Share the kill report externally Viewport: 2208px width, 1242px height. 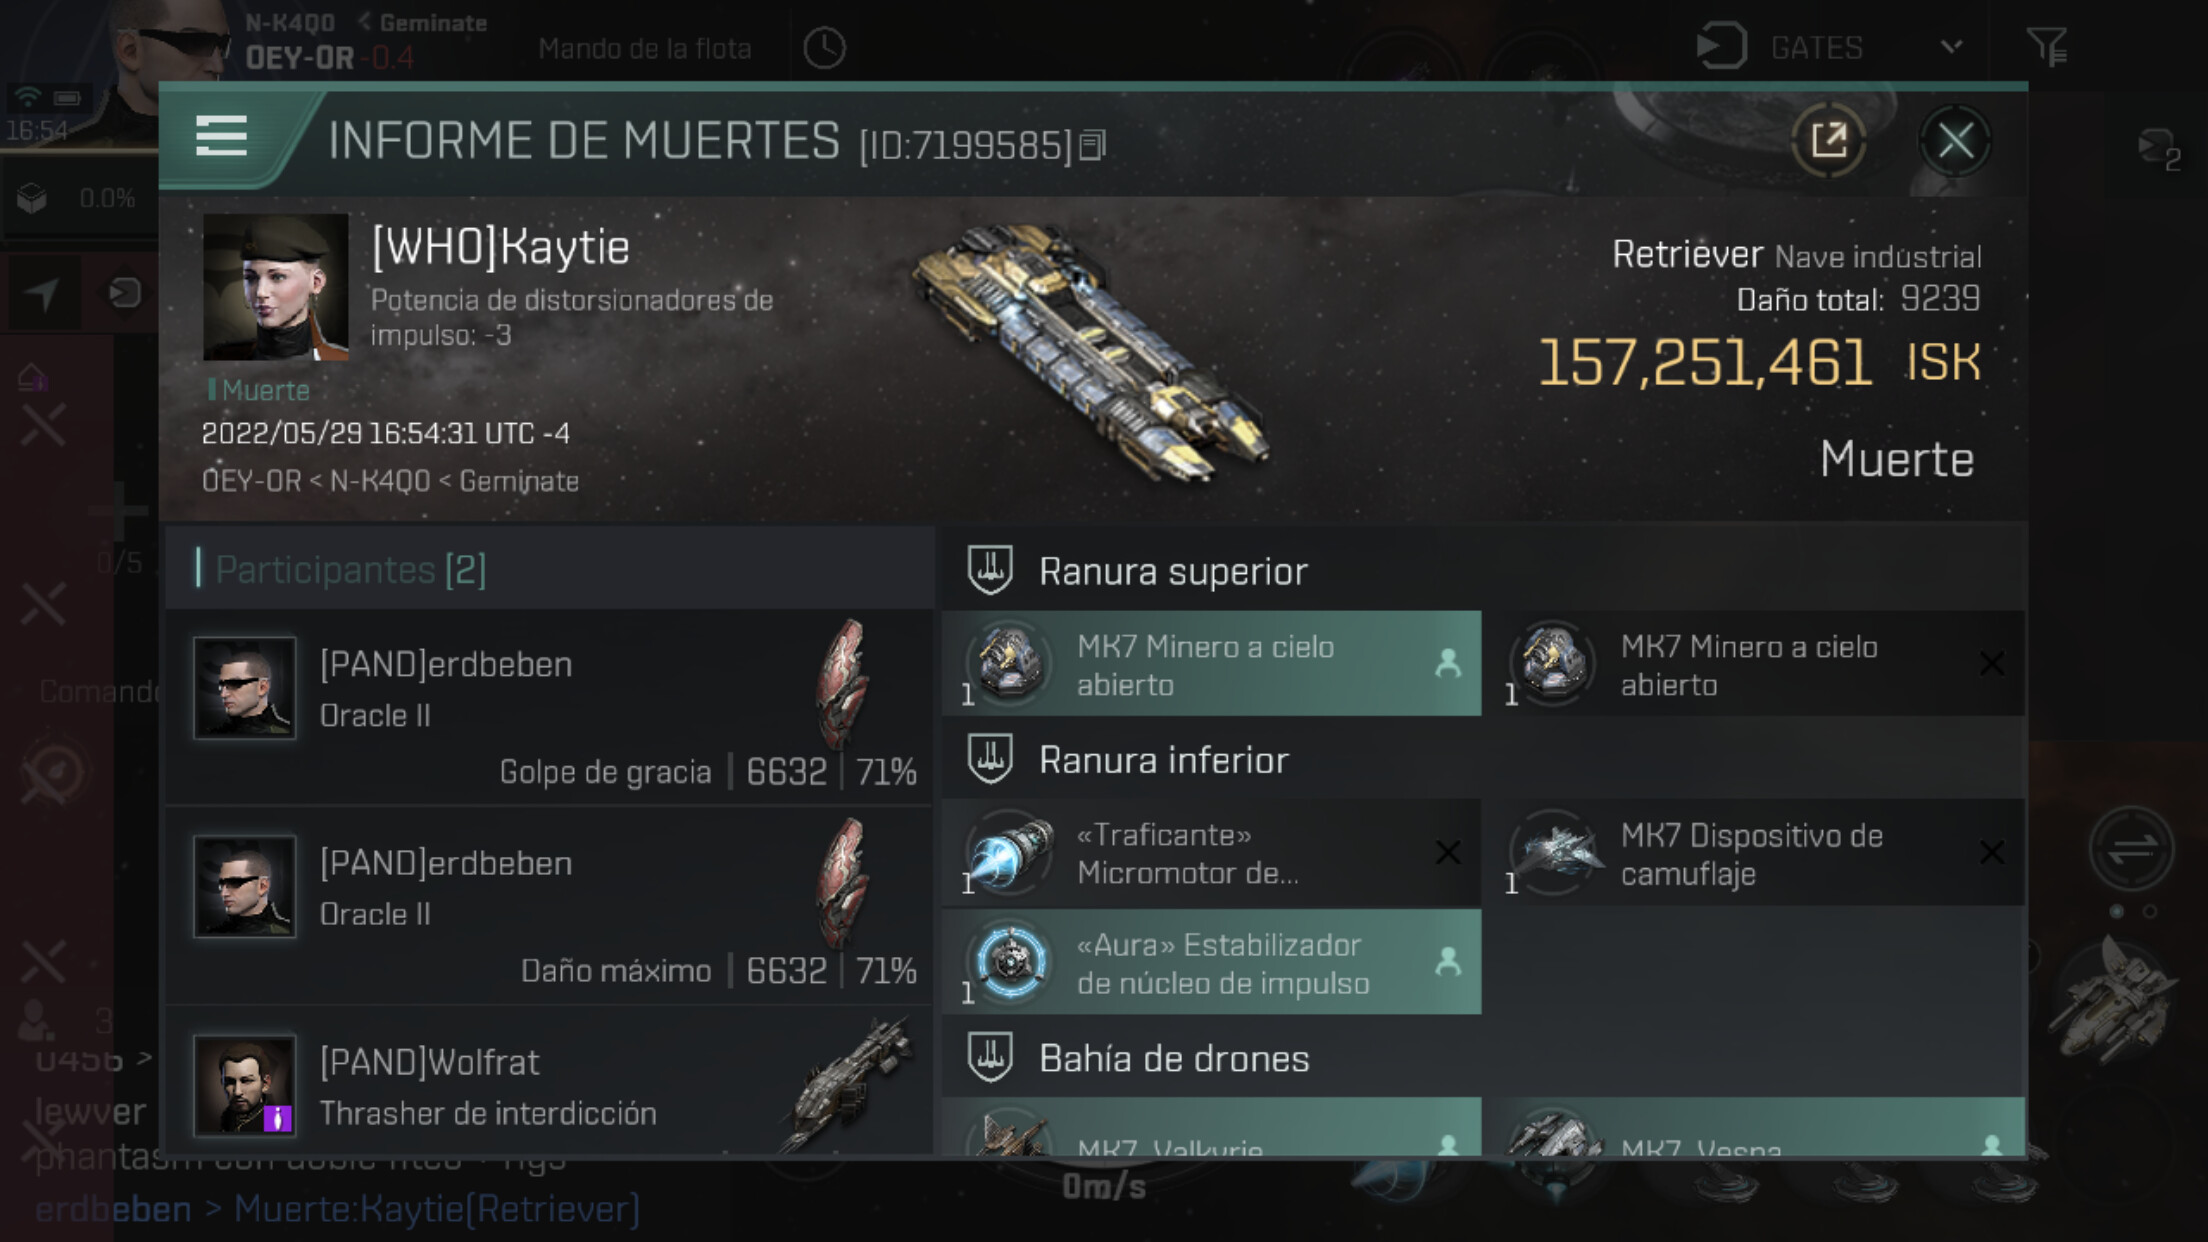point(1829,140)
